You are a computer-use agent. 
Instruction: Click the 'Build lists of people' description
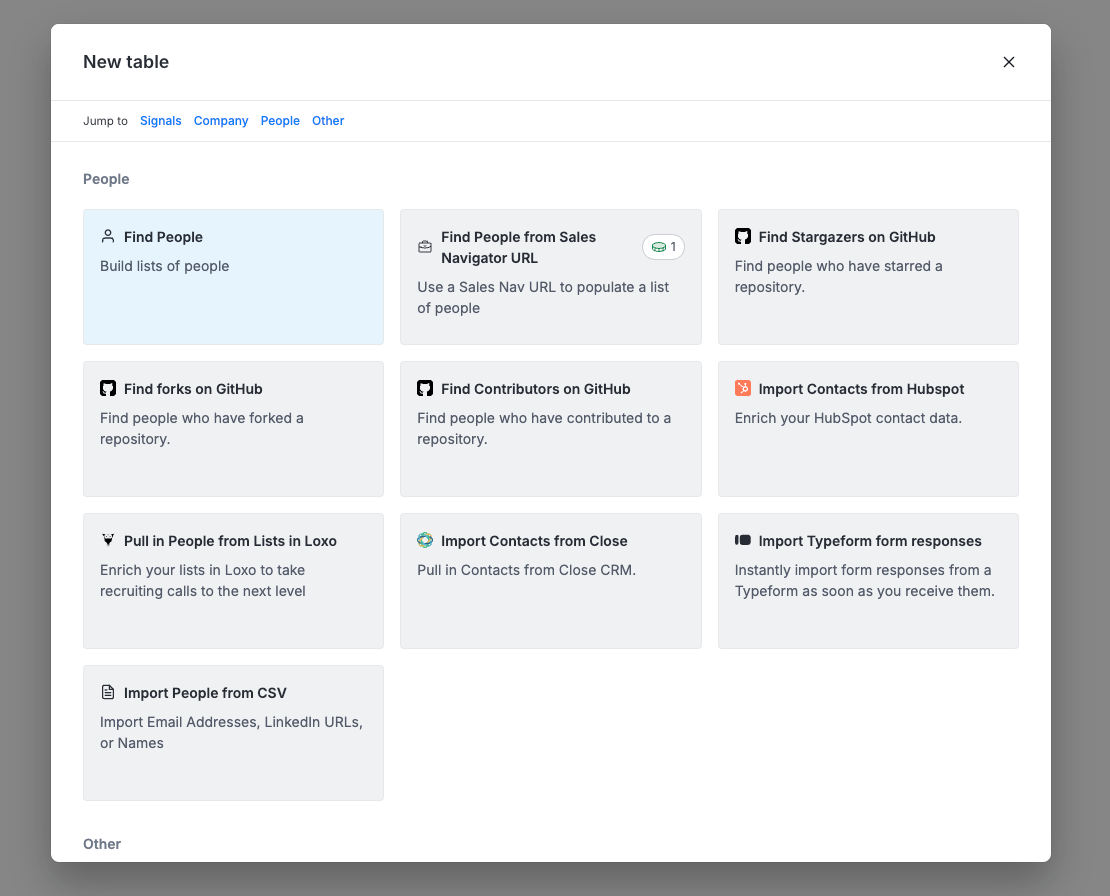point(164,266)
